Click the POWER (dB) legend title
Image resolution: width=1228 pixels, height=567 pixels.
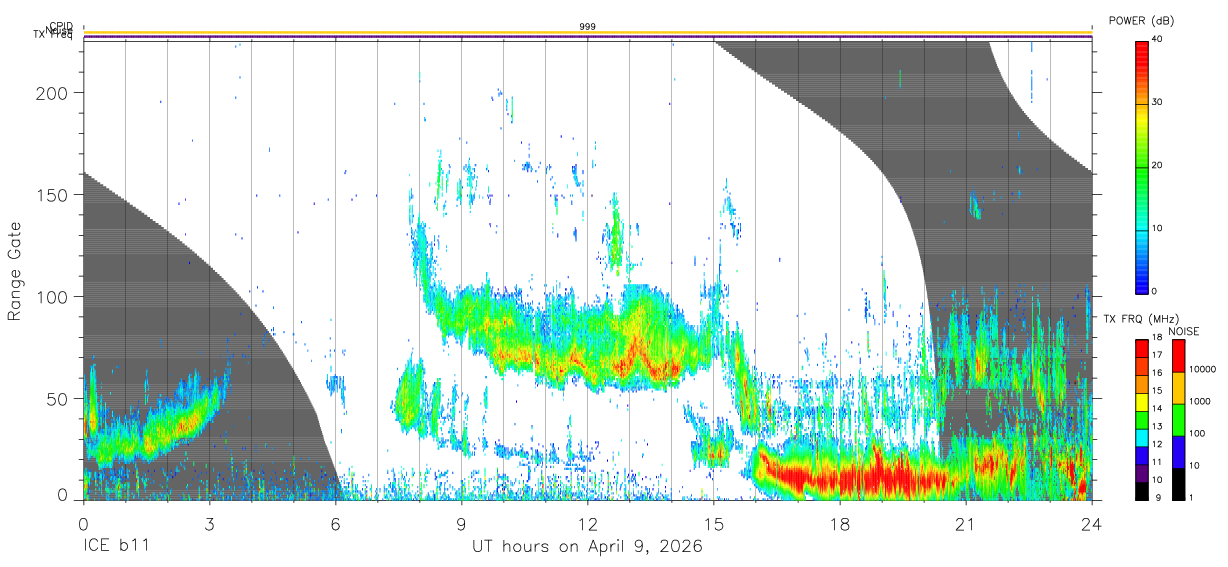pos(1142,21)
